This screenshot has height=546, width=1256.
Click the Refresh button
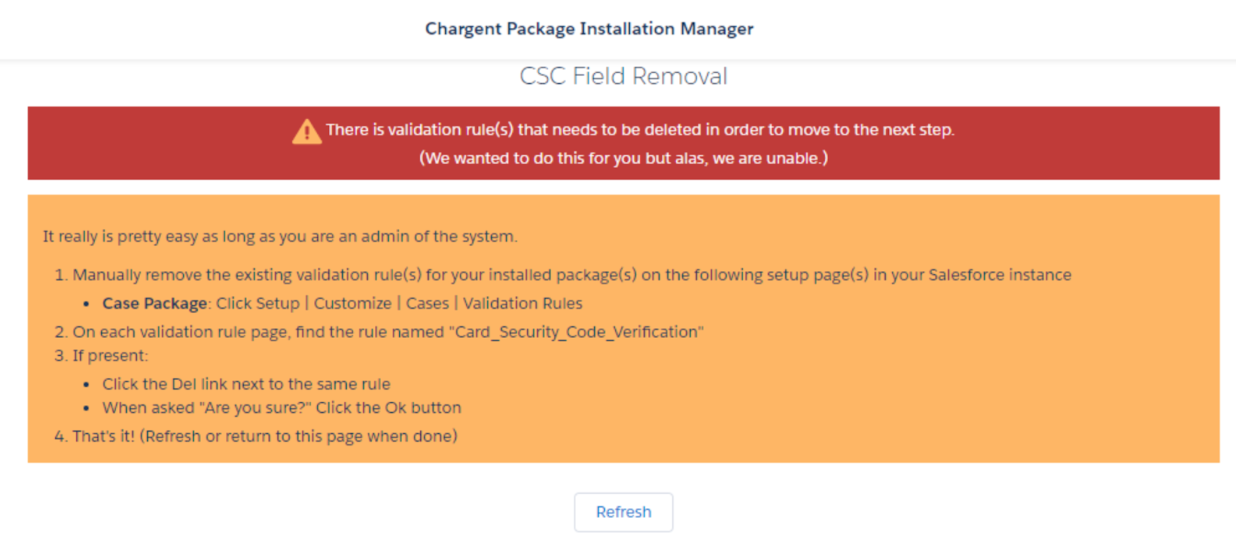point(623,512)
